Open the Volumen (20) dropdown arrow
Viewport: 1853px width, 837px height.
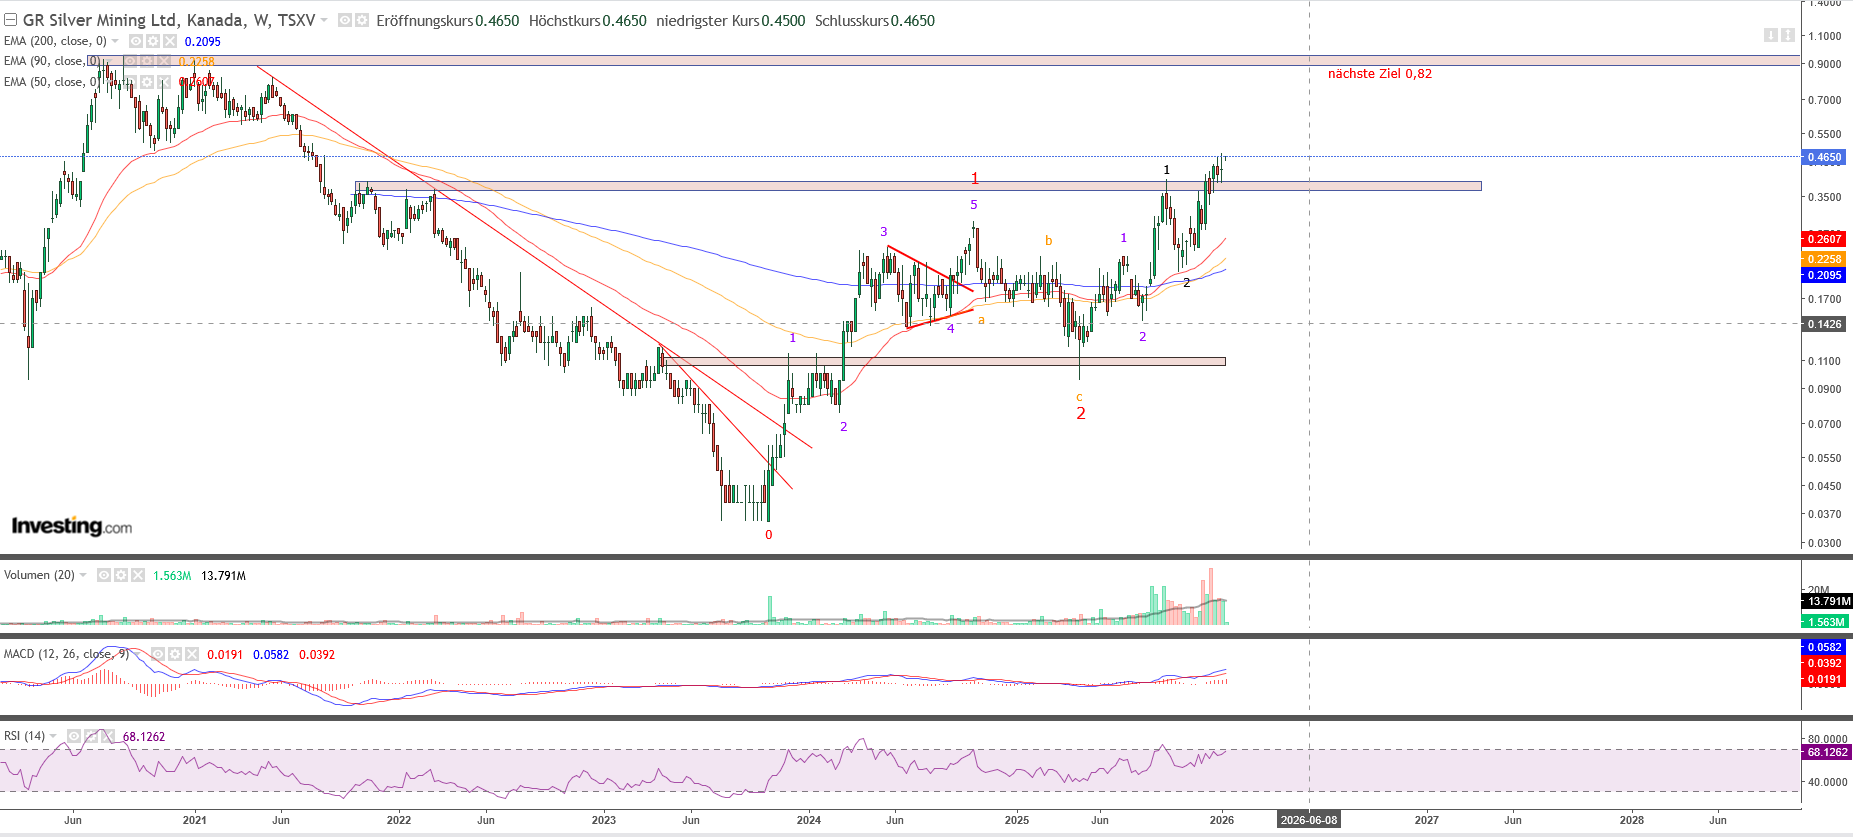83,575
